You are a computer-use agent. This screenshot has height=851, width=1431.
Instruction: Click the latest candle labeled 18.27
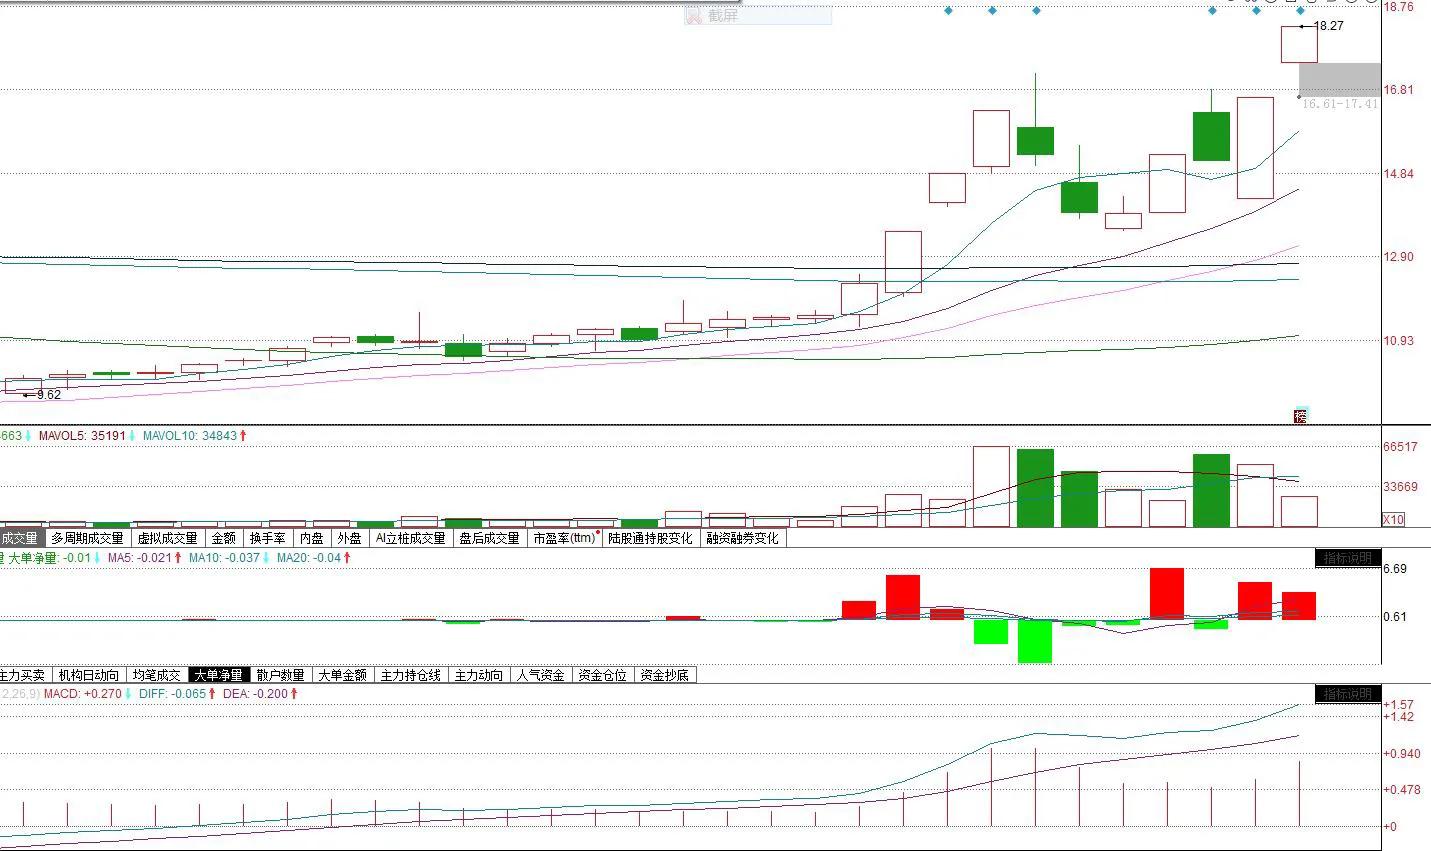1299,44
